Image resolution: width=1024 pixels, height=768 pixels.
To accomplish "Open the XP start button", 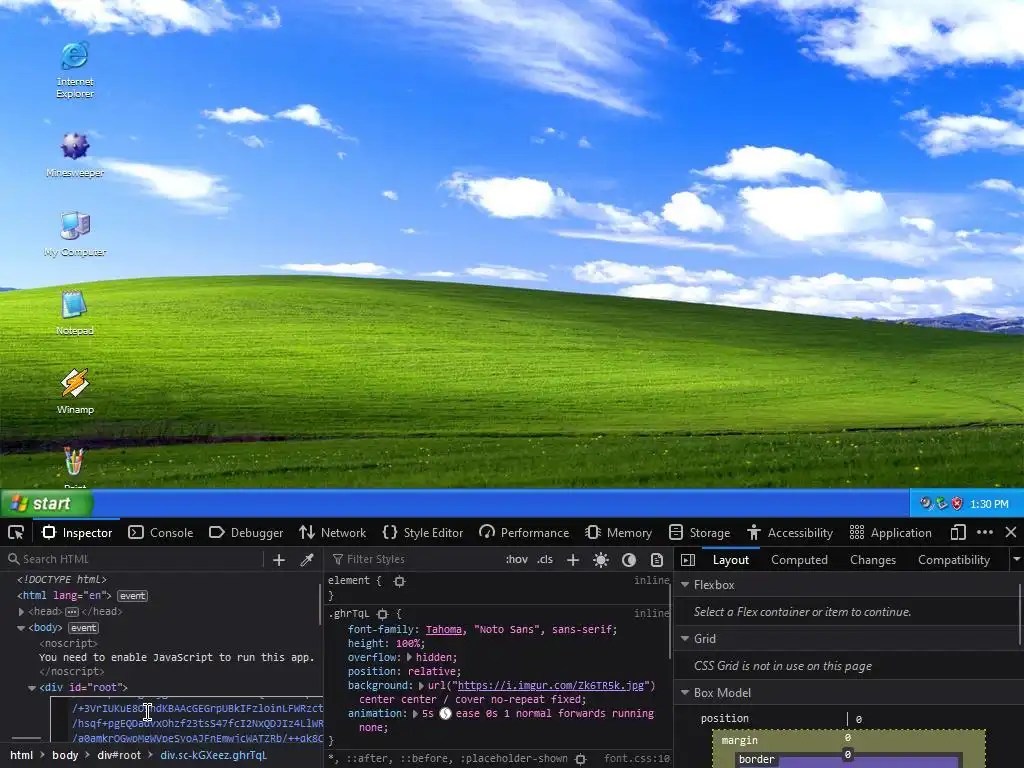I will point(46,504).
